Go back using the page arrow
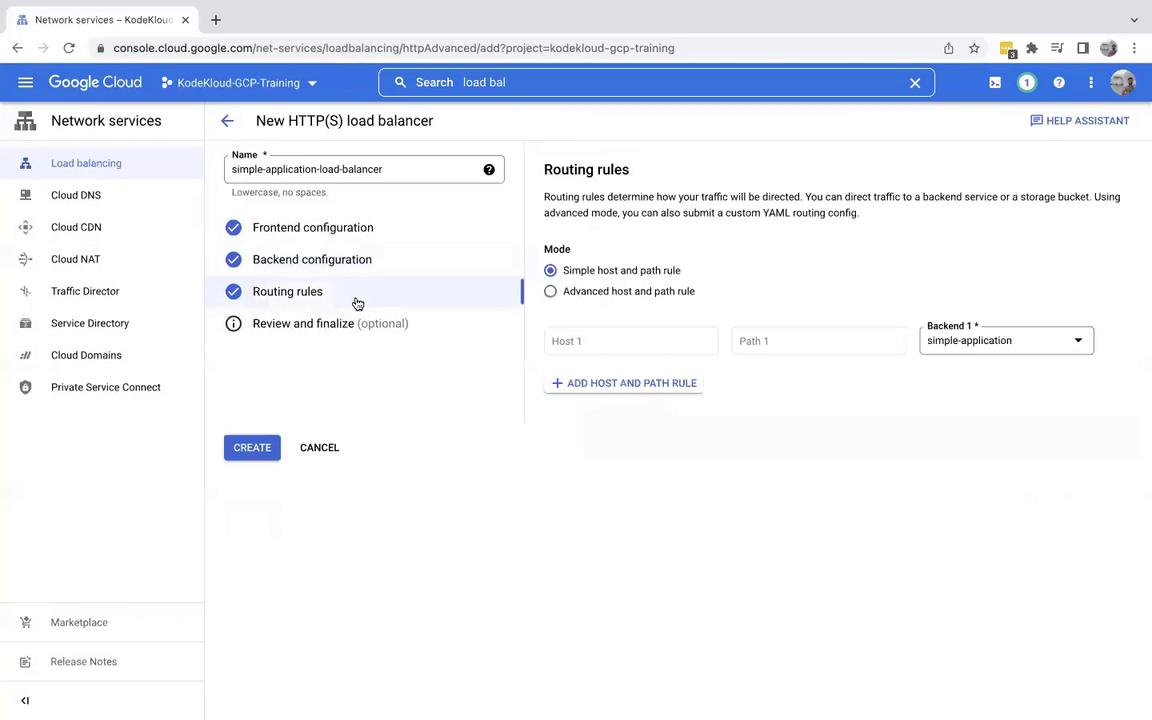 click(x=227, y=121)
